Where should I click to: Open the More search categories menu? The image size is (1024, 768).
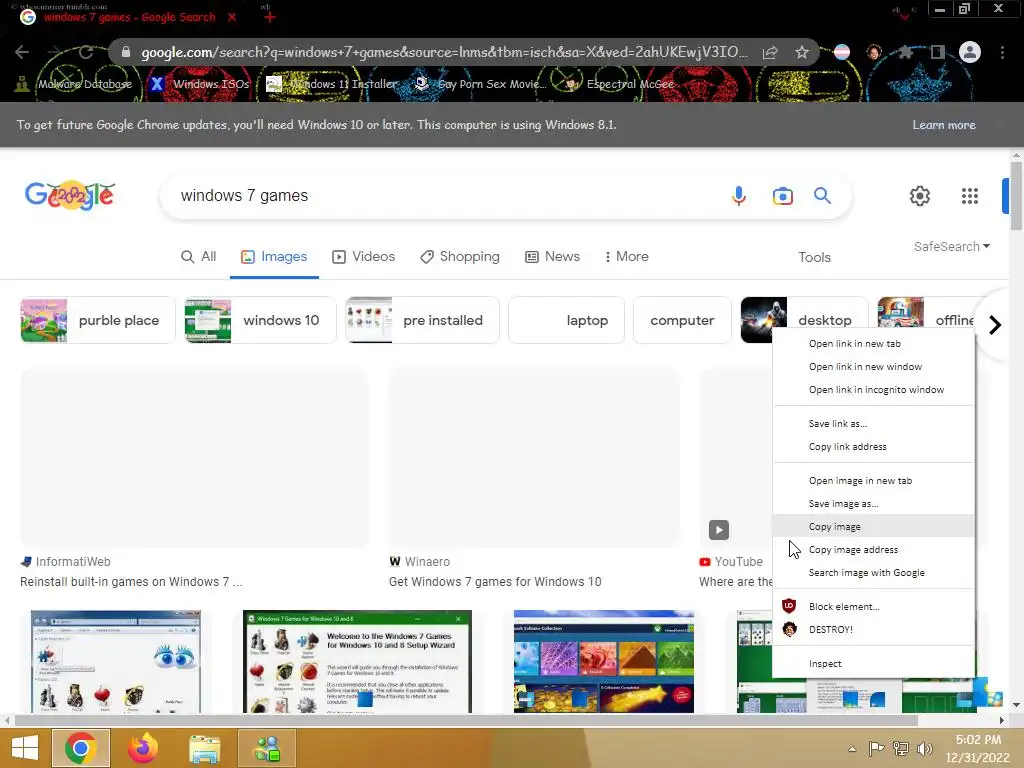tap(627, 257)
